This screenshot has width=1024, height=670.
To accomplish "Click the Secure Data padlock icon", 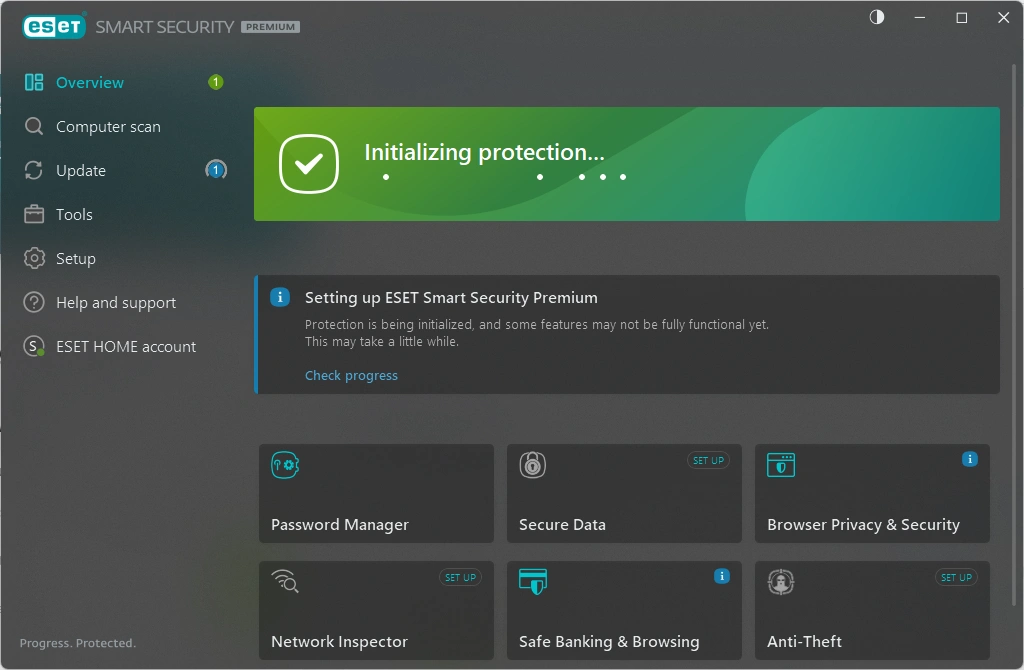I will coord(531,465).
